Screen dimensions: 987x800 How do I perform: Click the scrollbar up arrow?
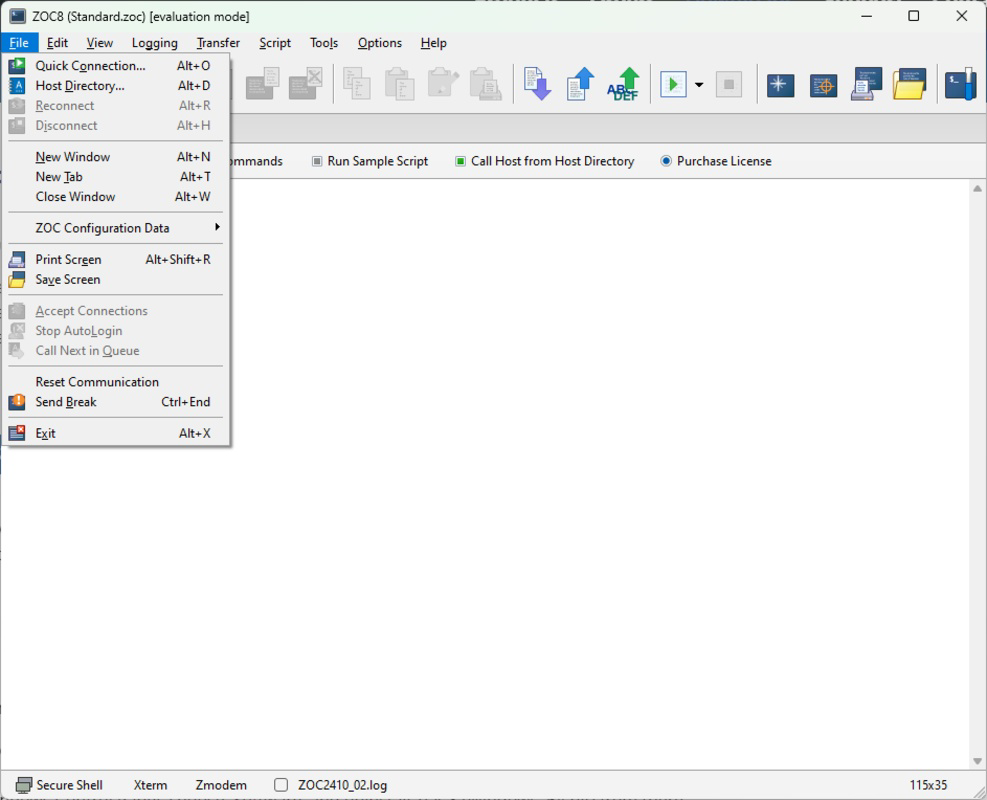[977, 188]
